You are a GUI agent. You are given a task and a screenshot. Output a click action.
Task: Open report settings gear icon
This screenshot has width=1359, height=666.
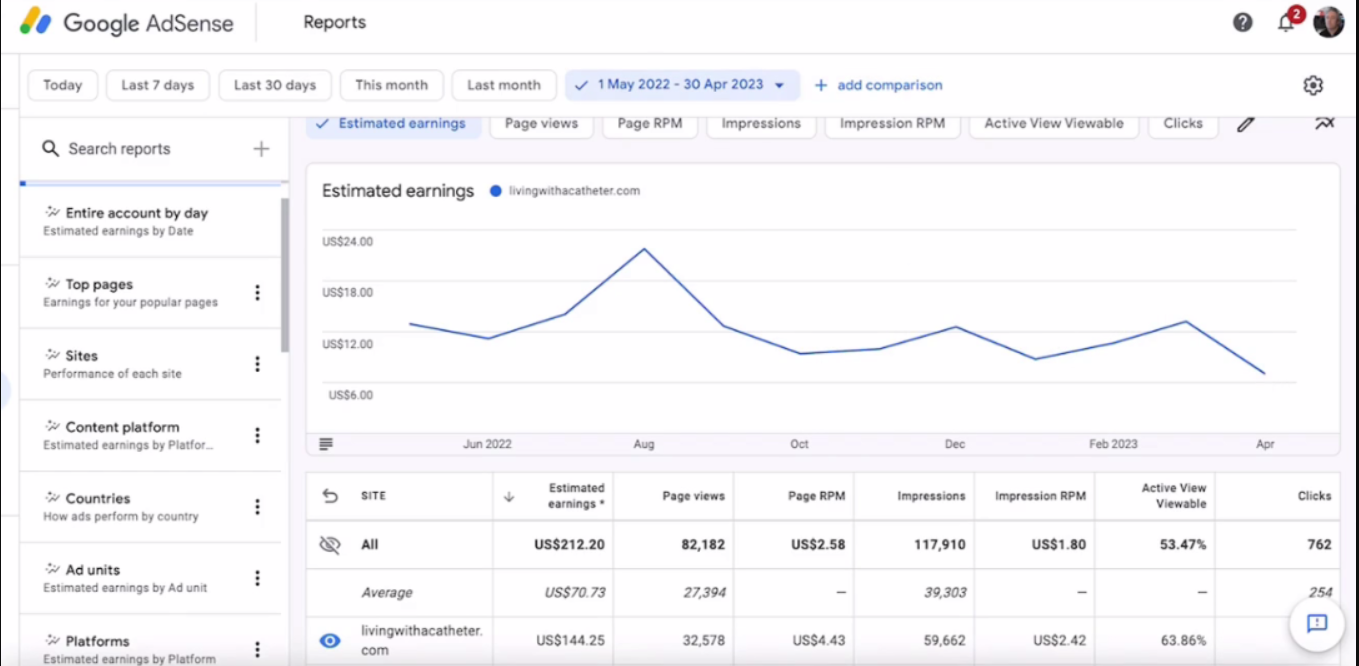click(x=1313, y=86)
